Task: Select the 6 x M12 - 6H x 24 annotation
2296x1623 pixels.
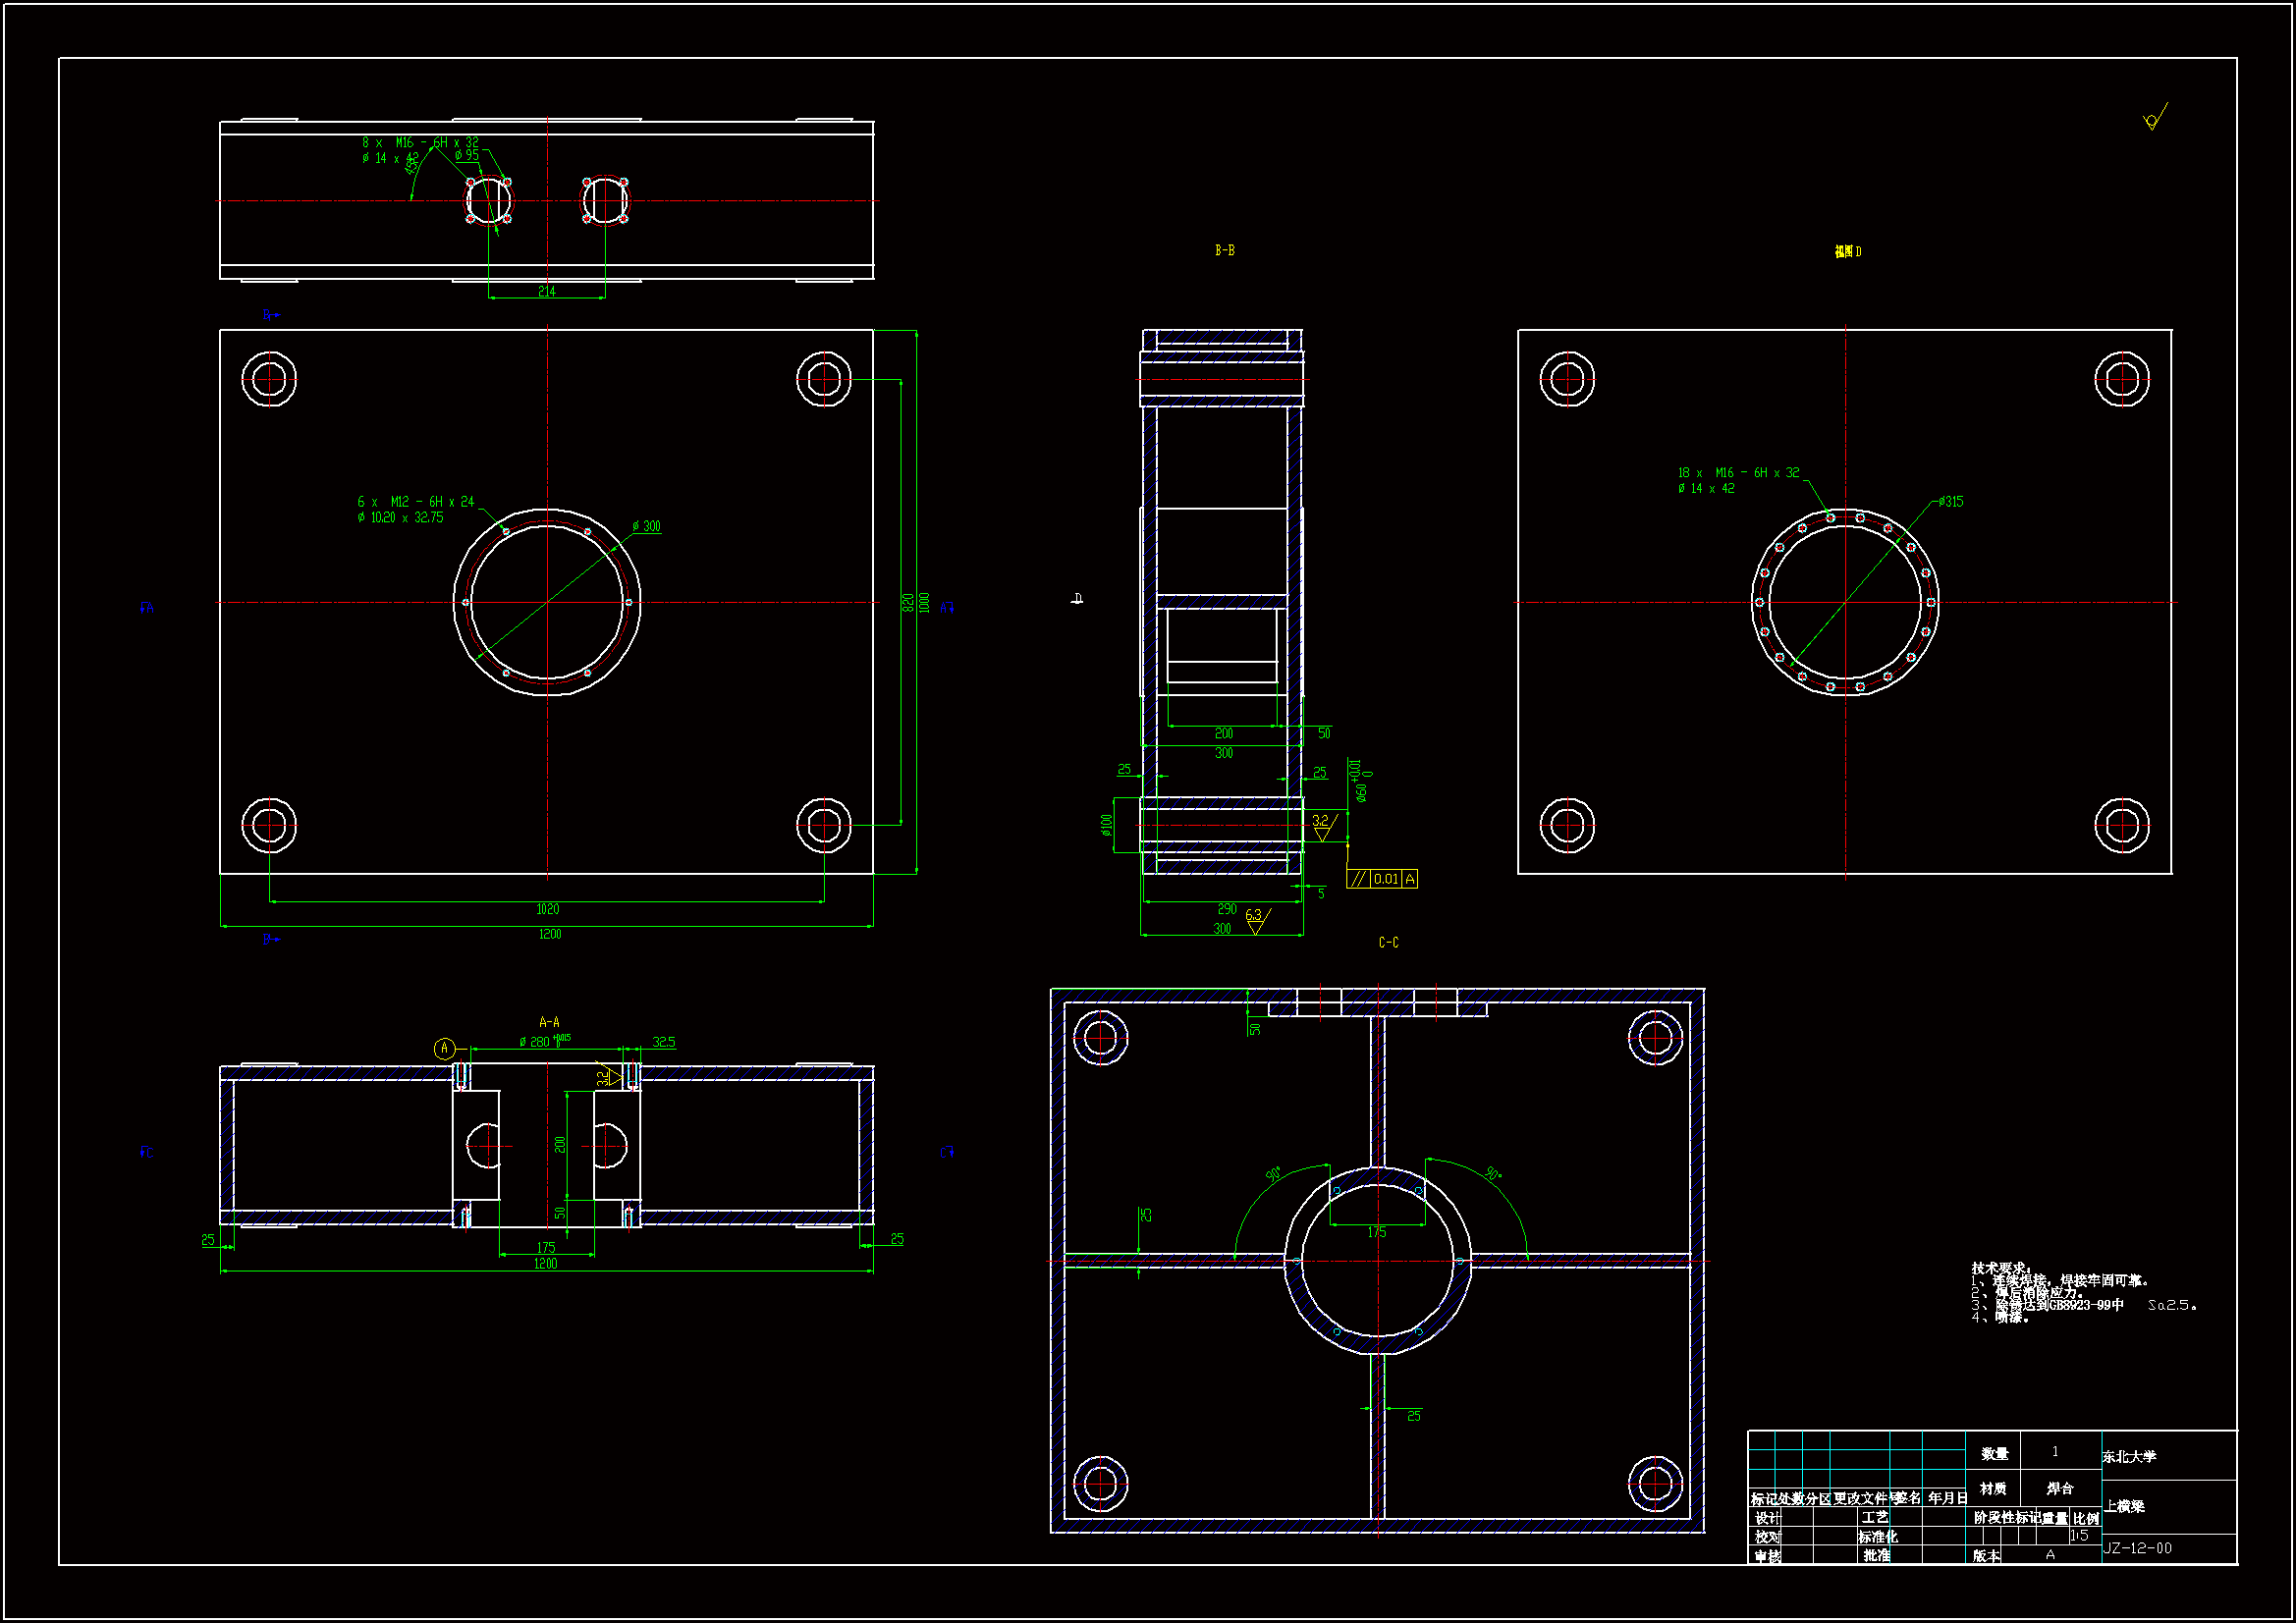Action: pos(416,502)
